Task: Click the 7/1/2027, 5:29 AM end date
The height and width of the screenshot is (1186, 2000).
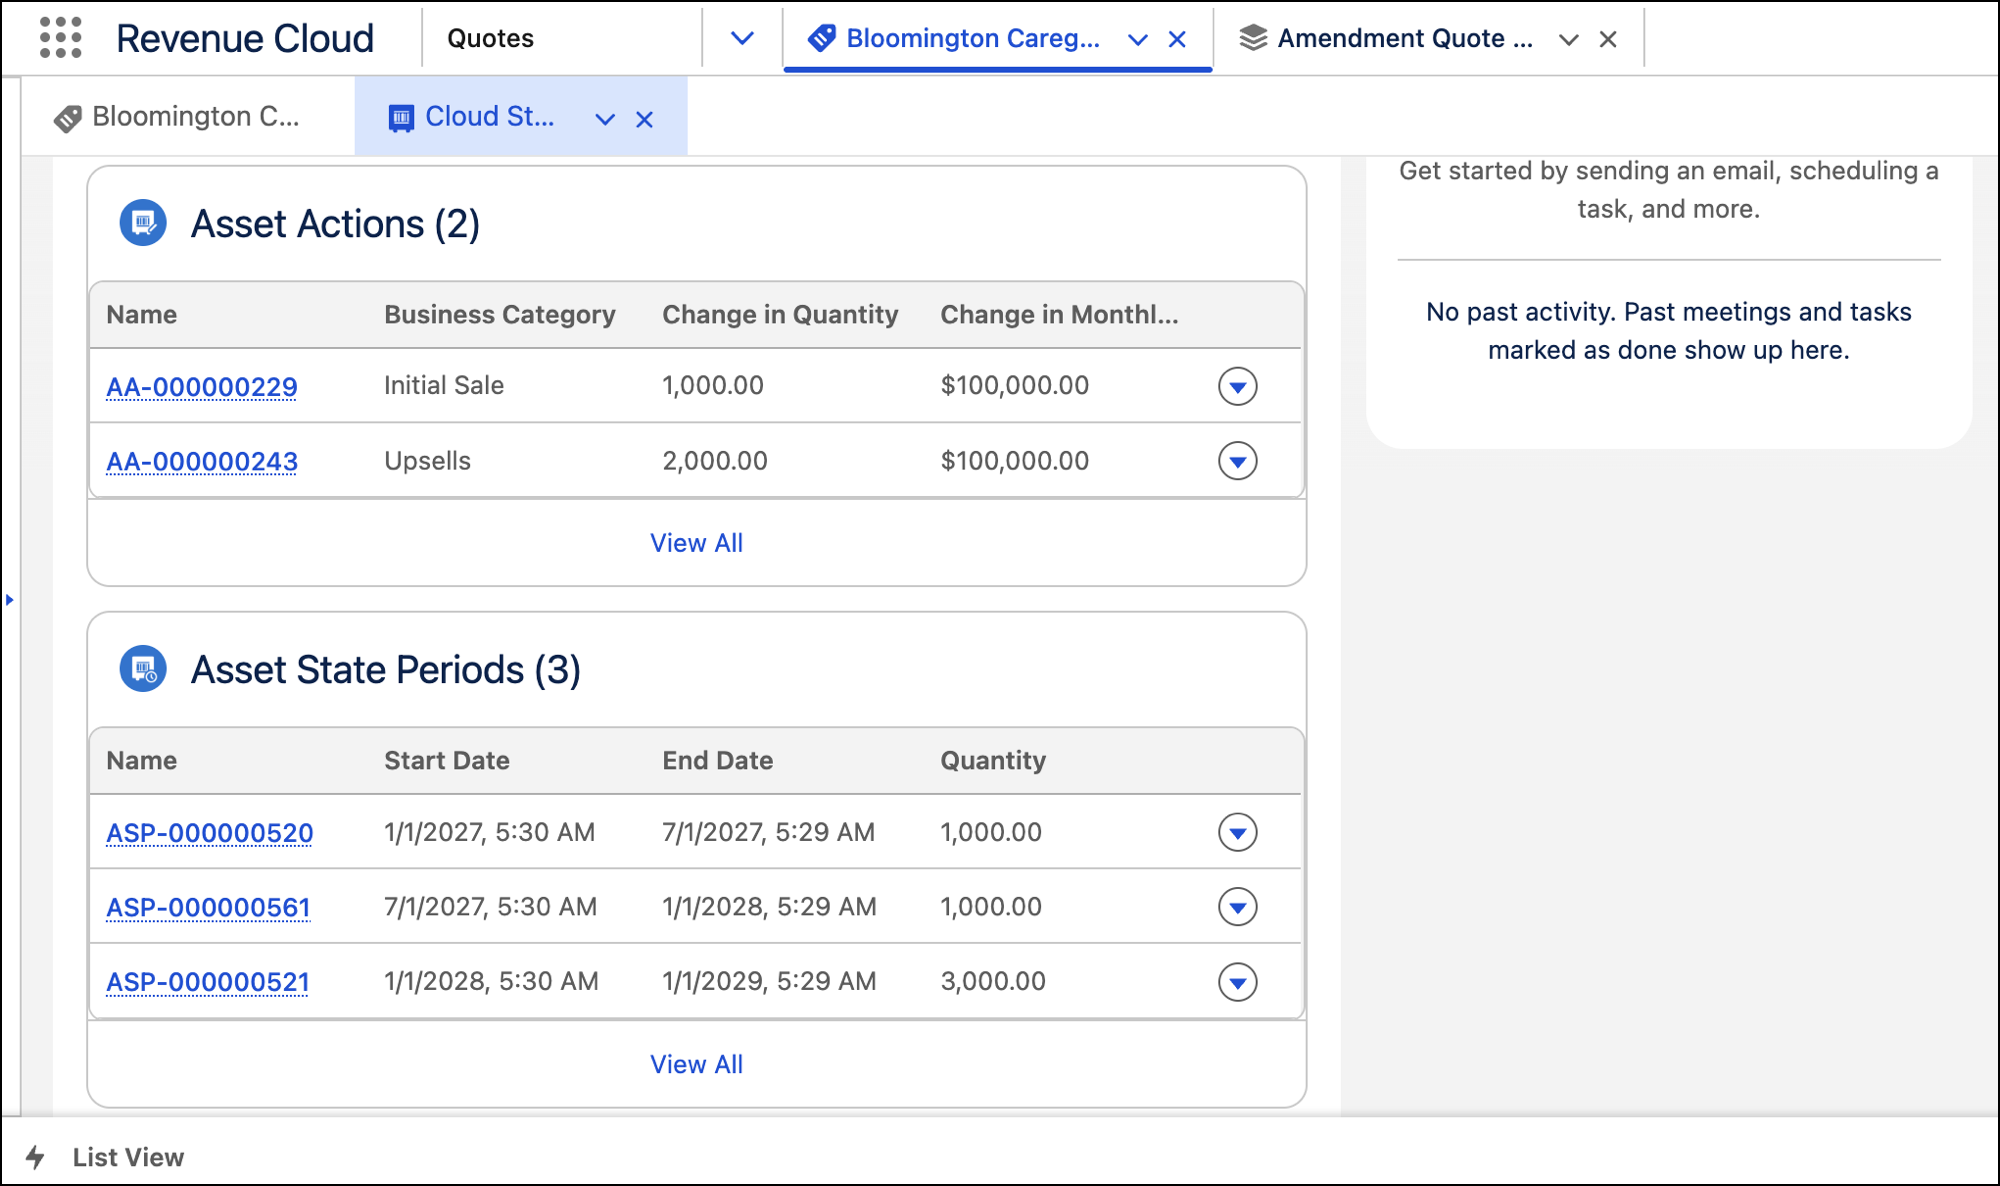Action: (x=768, y=832)
